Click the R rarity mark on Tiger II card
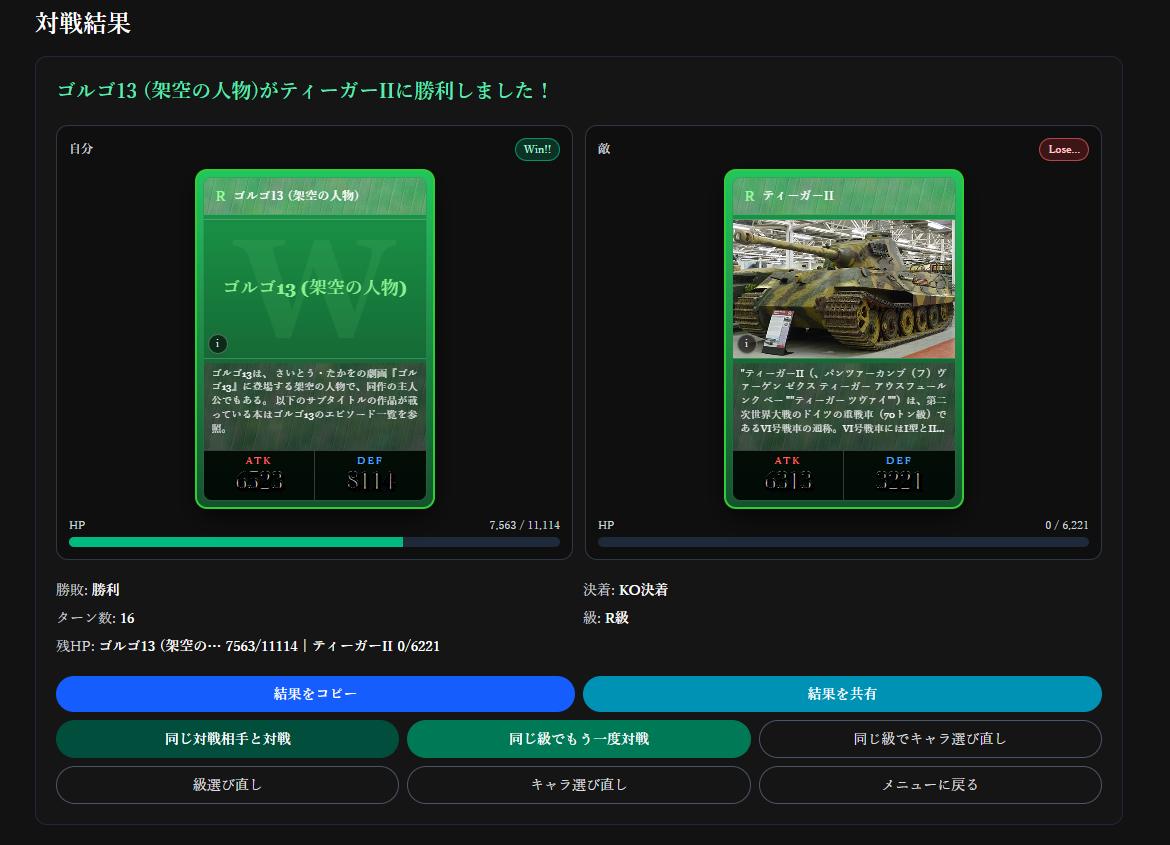 coord(749,196)
